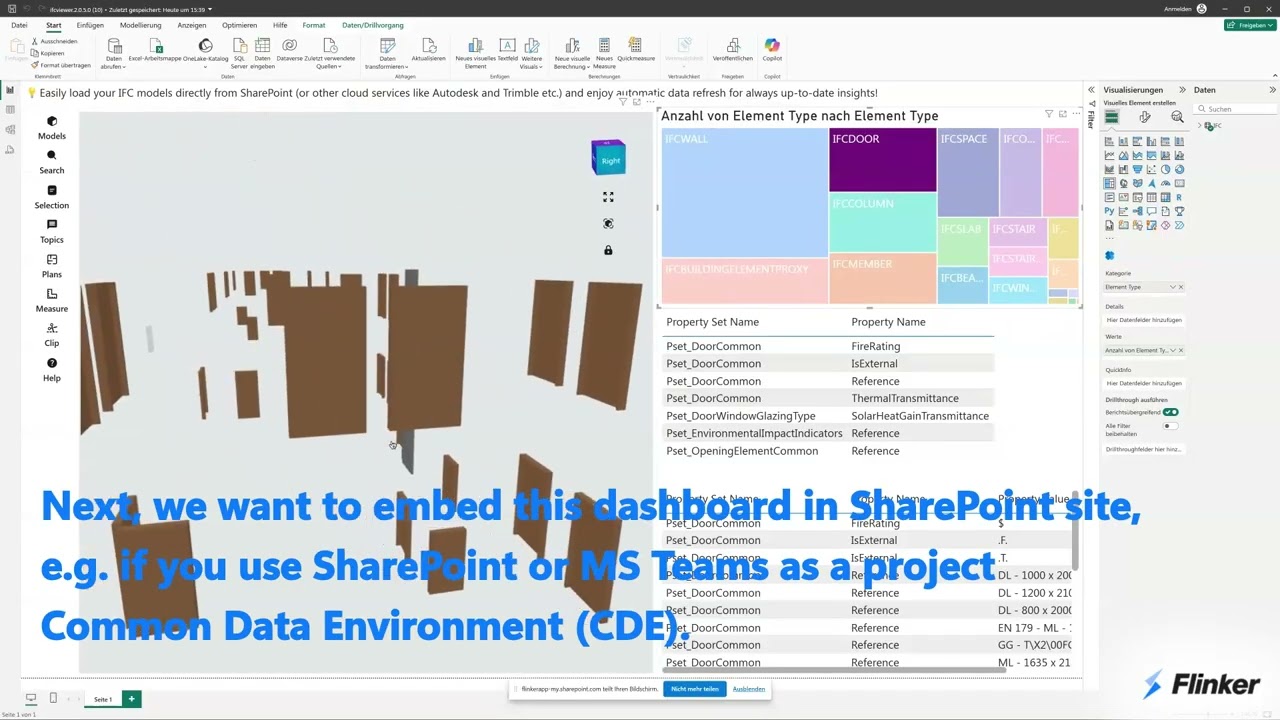Switch to Optimieren ribbon tab

(239, 25)
